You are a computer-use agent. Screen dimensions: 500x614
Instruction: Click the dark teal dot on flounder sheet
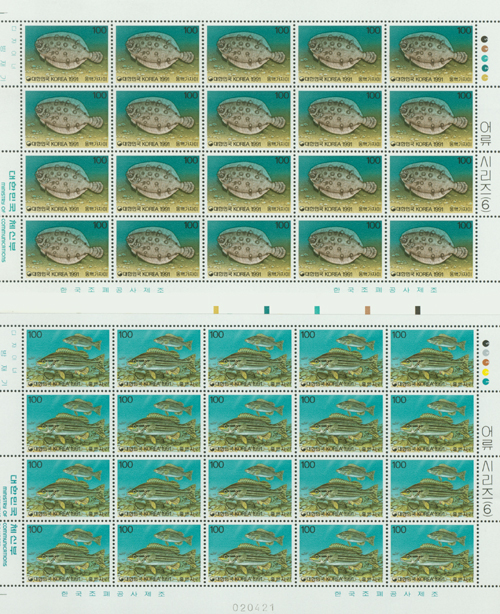click(485, 68)
